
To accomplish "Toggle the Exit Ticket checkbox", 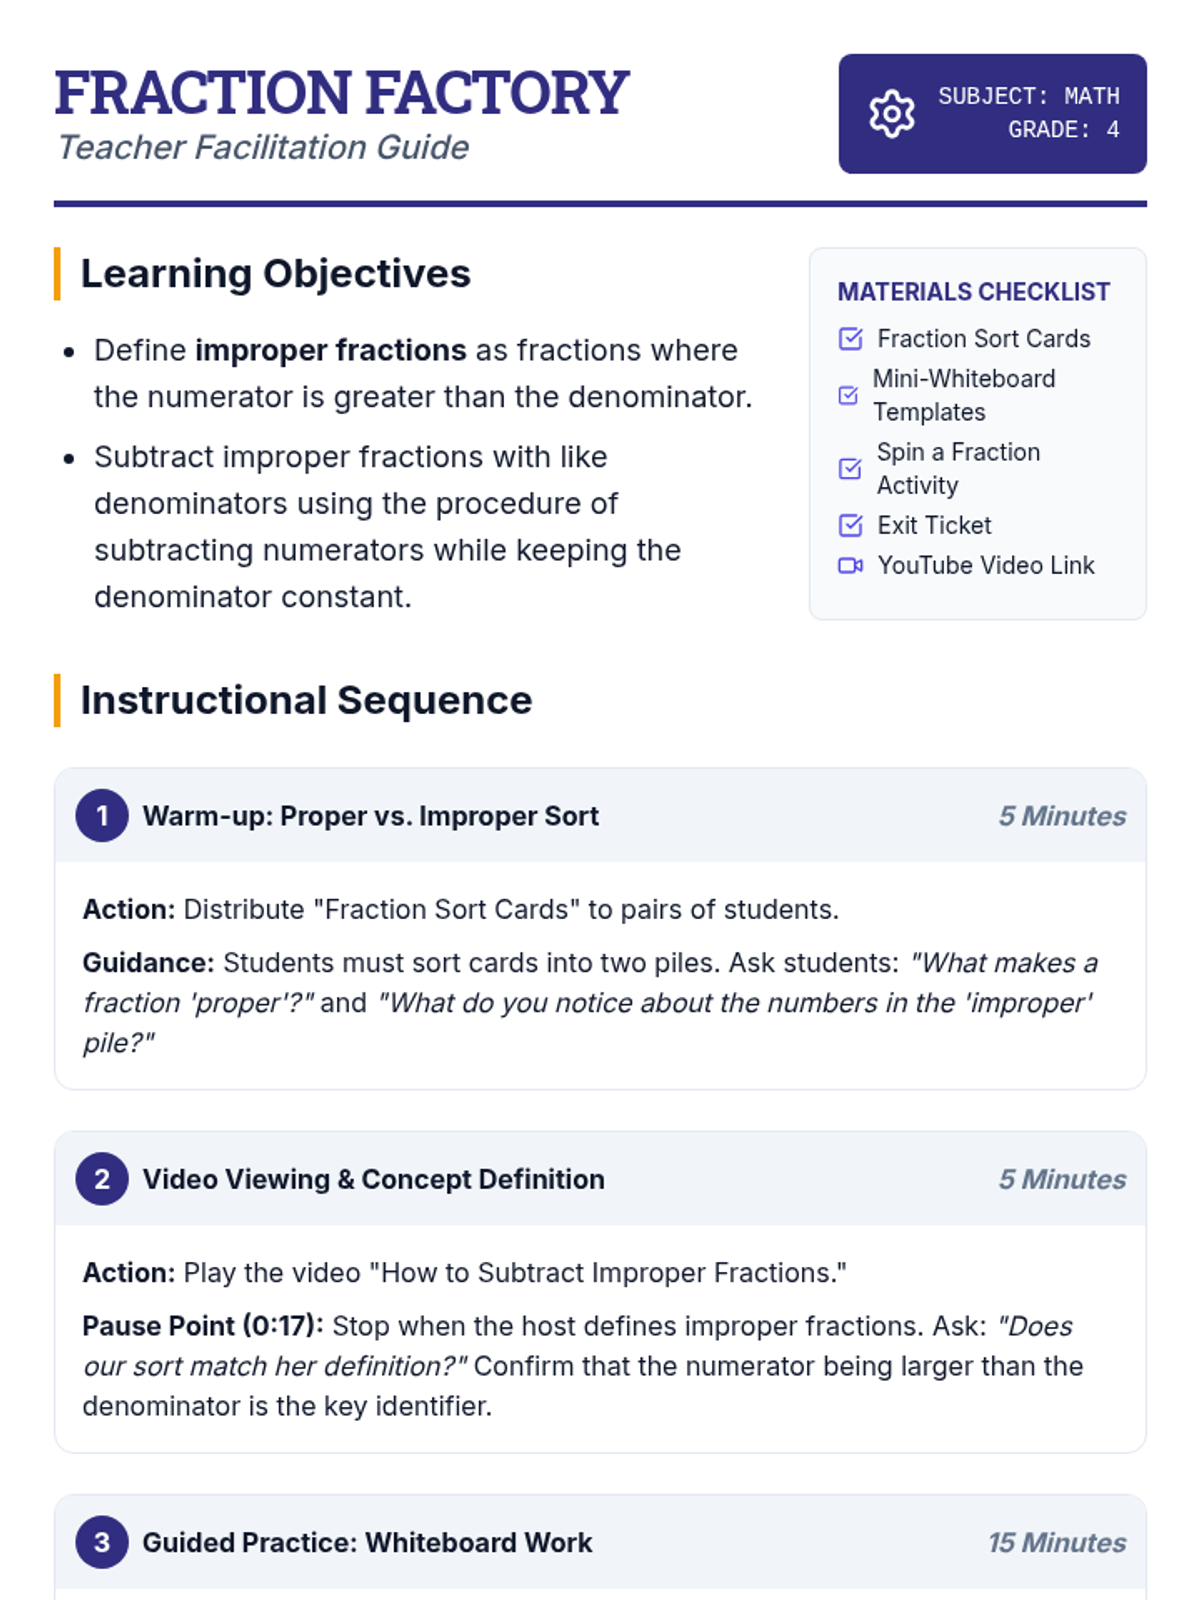I will pos(850,525).
